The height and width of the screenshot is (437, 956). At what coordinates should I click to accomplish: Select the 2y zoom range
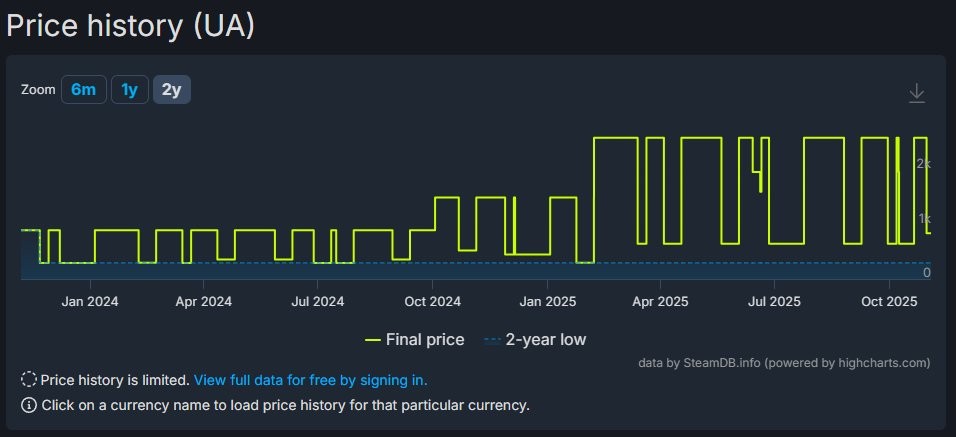click(x=171, y=90)
